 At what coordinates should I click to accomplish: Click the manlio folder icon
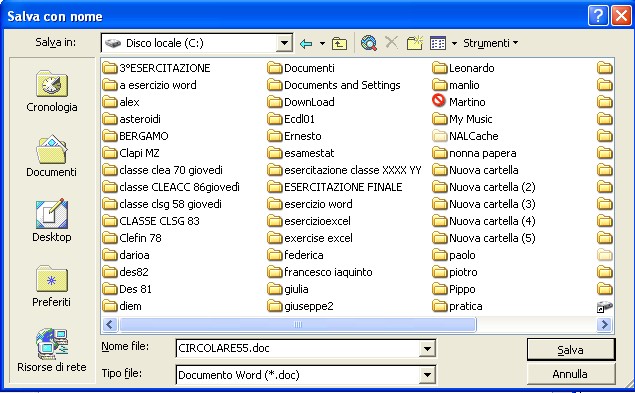coord(439,85)
